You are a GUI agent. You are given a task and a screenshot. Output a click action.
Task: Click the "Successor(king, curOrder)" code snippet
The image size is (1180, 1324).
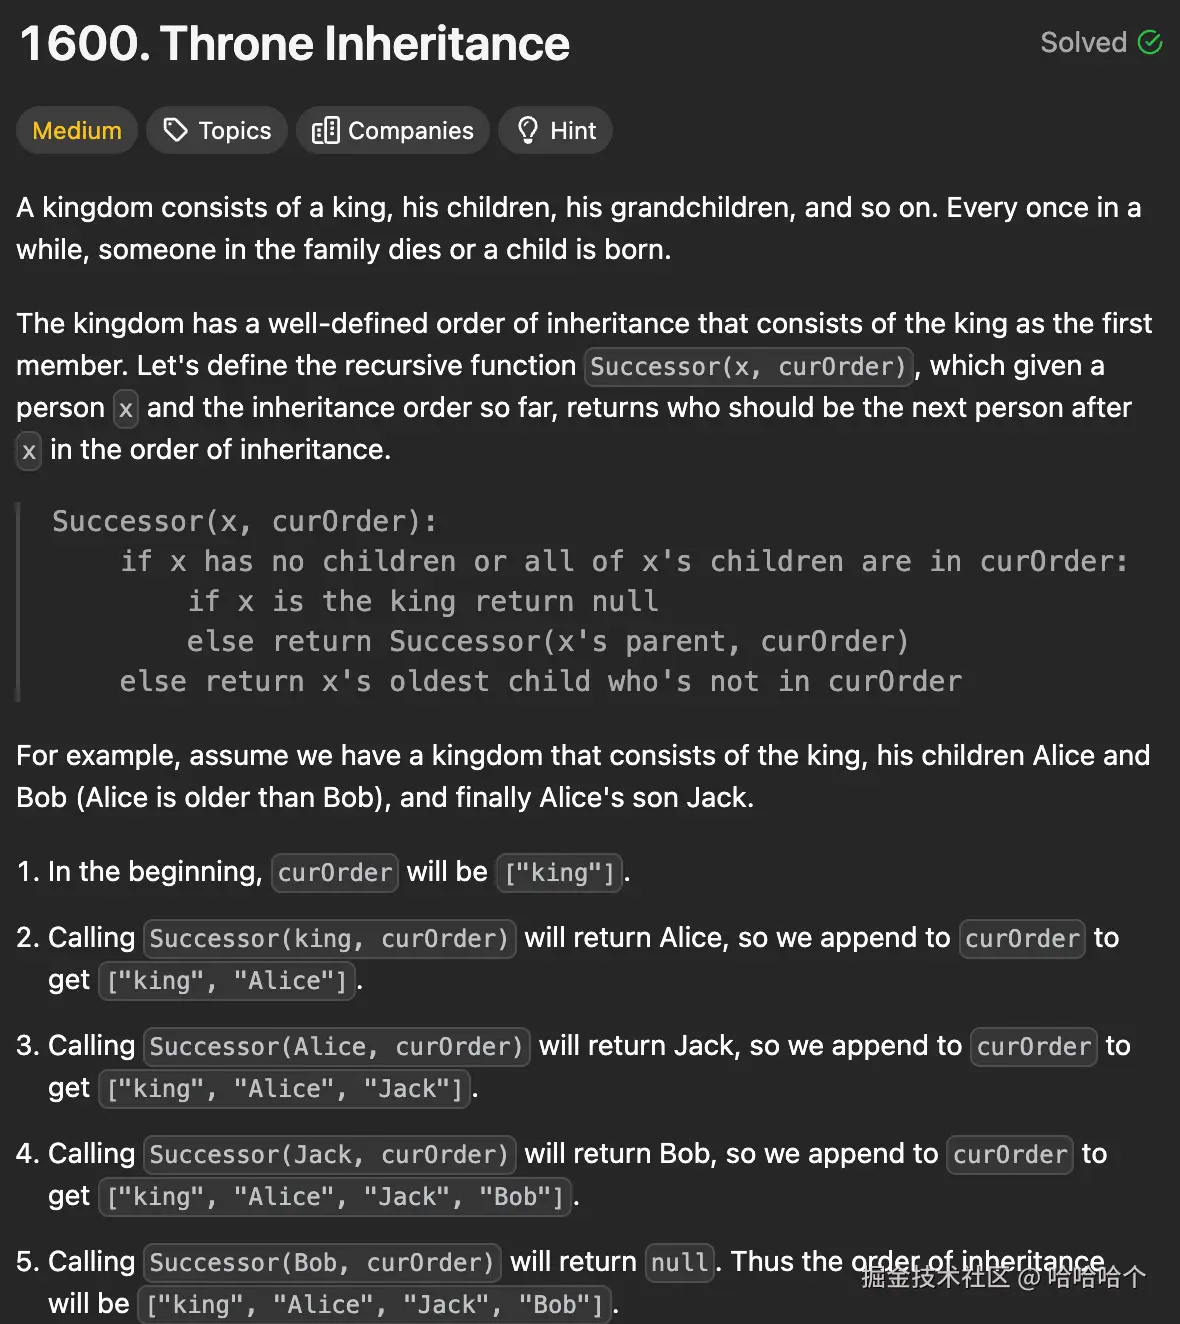click(x=329, y=939)
